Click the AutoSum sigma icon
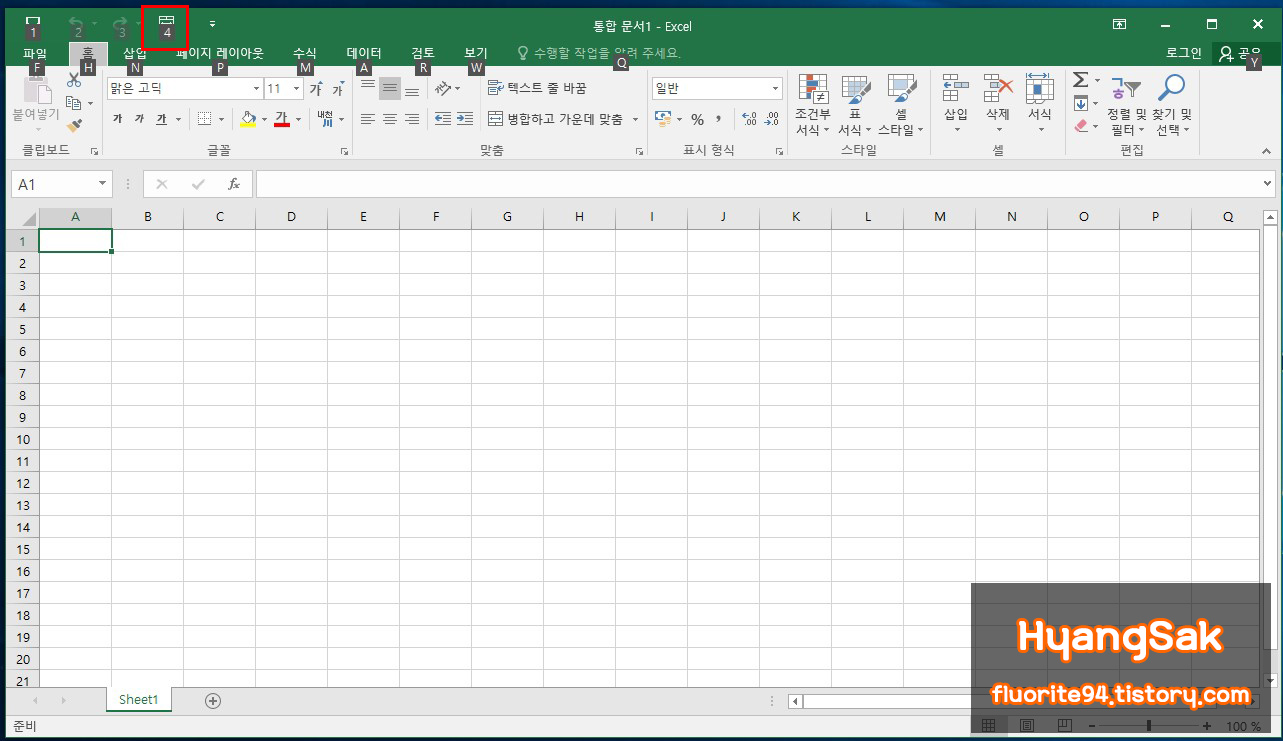Screen dimensions: 1283x741 pyautogui.click(x=1080, y=80)
